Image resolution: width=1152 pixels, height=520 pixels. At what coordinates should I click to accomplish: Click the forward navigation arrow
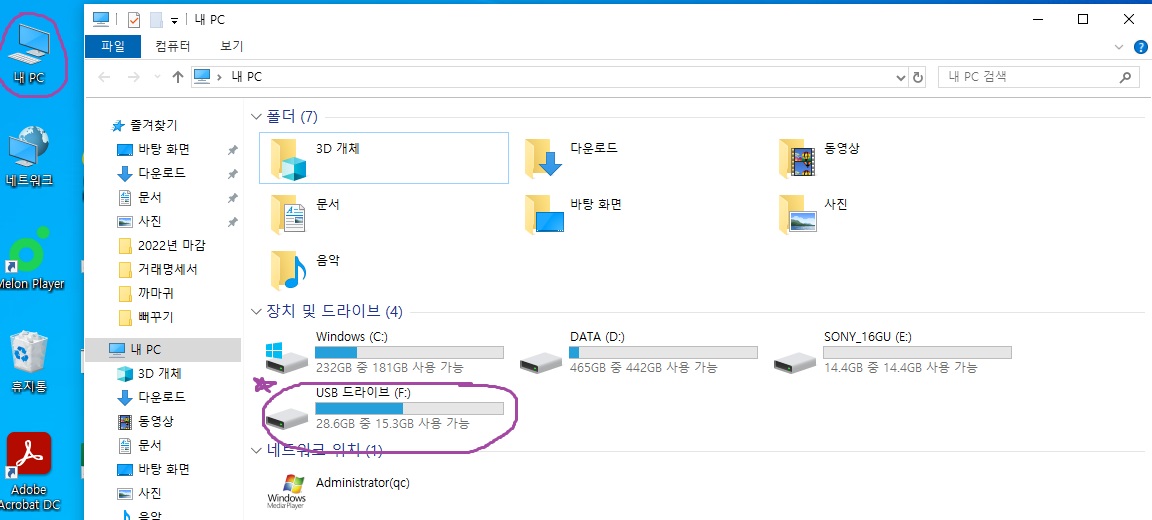click(133, 76)
